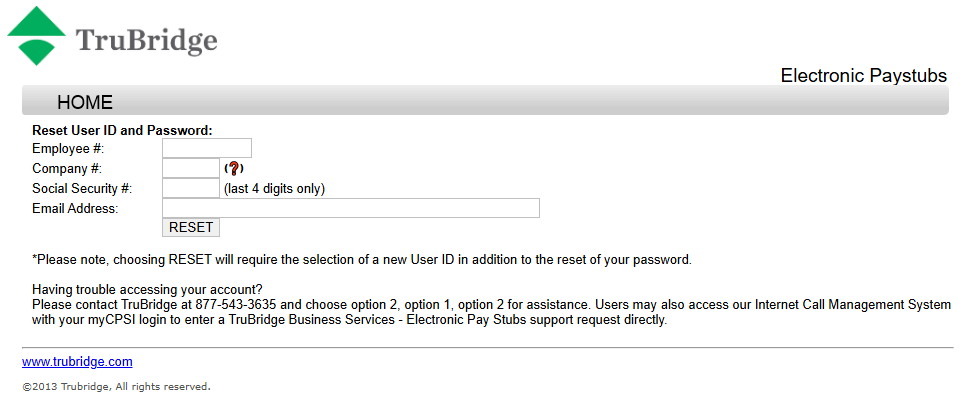Click the Electronic Paystubs heading
This screenshot has width=970, height=406.
click(x=863, y=76)
